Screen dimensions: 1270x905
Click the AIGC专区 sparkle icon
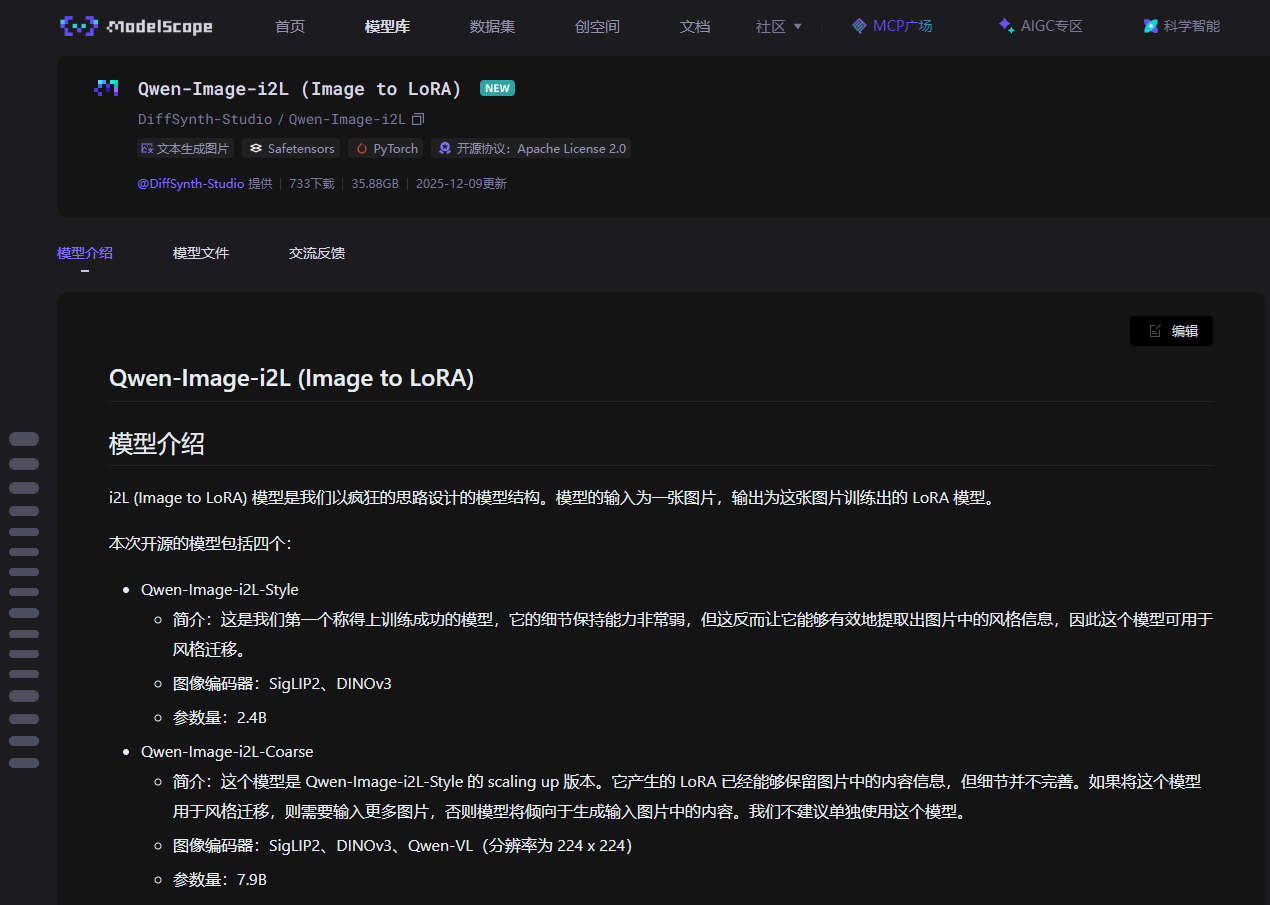pos(1005,25)
